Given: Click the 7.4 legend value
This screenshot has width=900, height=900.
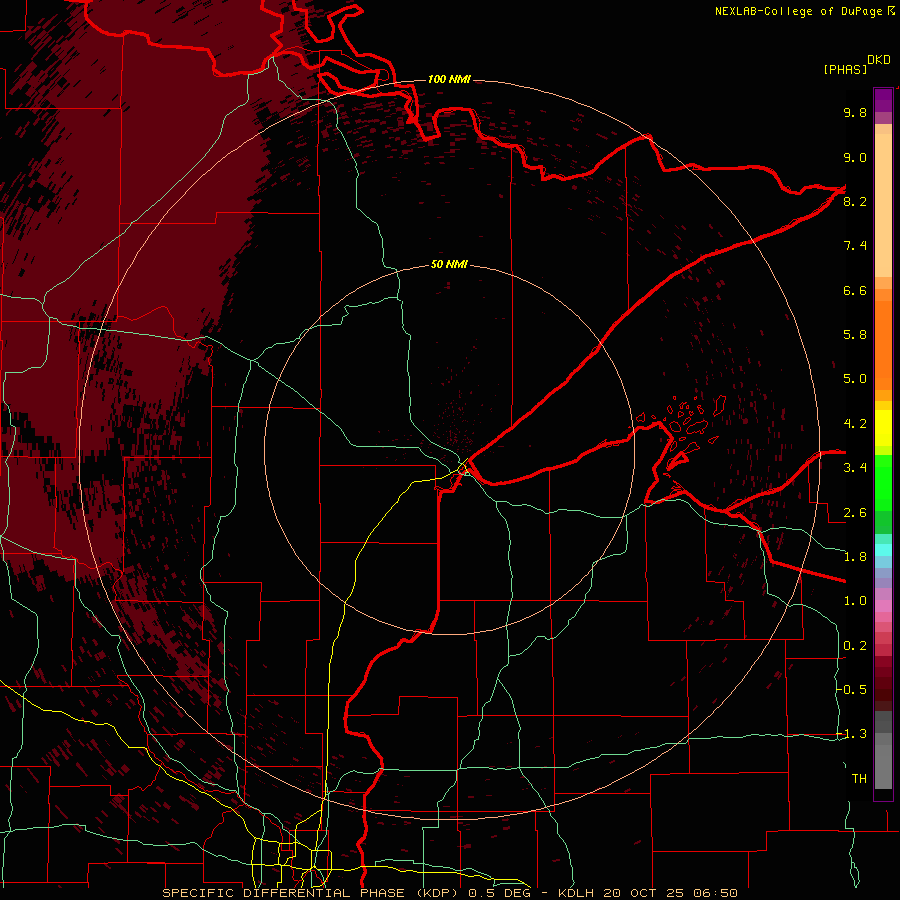Looking at the screenshot, I should click(x=855, y=246).
